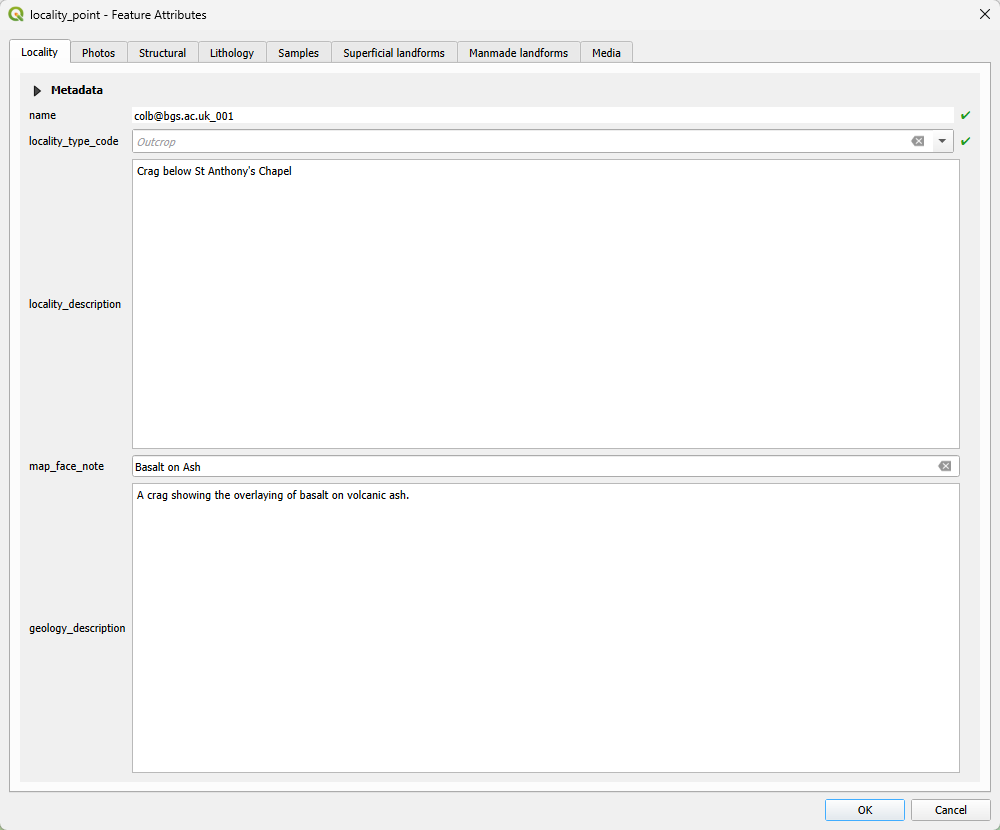Switch to the Media tab
This screenshot has height=830, width=1000.
pyautogui.click(x=607, y=53)
